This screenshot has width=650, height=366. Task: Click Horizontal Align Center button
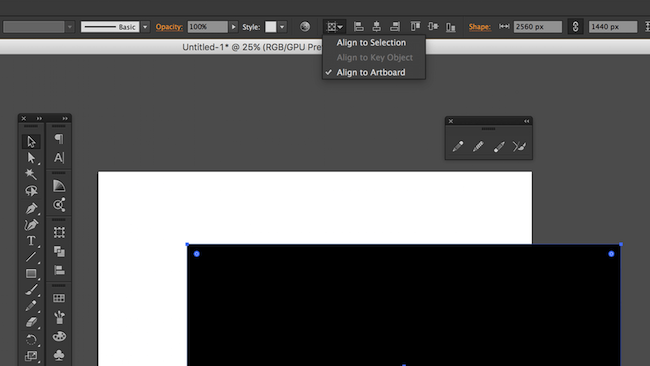[x=376, y=27]
